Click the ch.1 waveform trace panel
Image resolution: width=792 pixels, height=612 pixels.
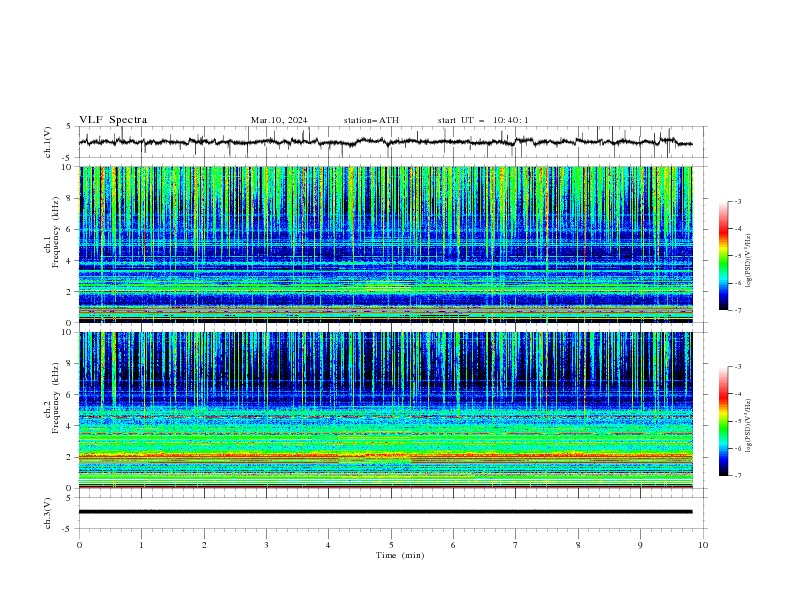click(393, 142)
